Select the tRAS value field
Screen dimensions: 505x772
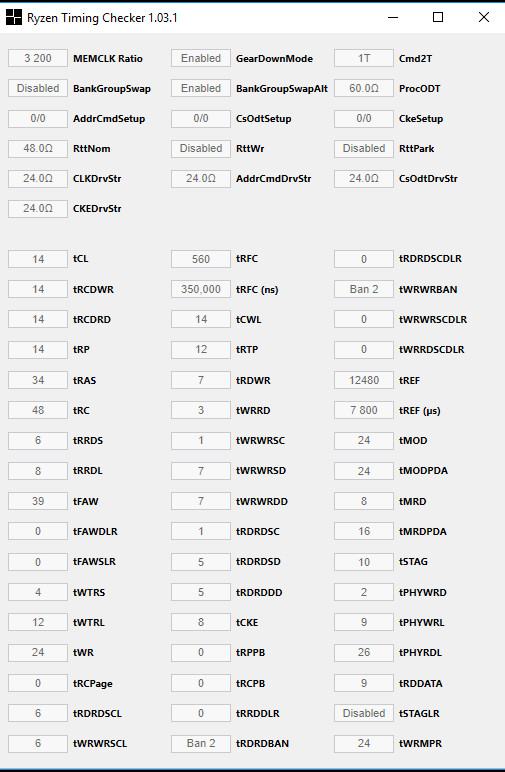tap(38, 380)
